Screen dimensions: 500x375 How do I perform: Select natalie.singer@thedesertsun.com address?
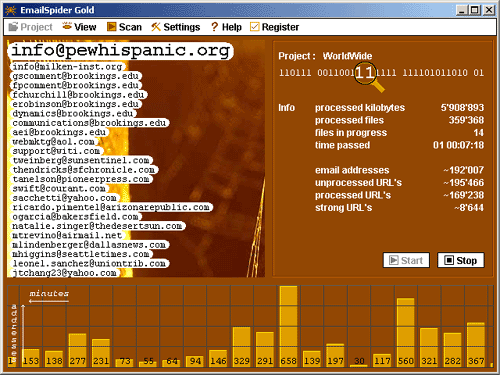coord(98,226)
